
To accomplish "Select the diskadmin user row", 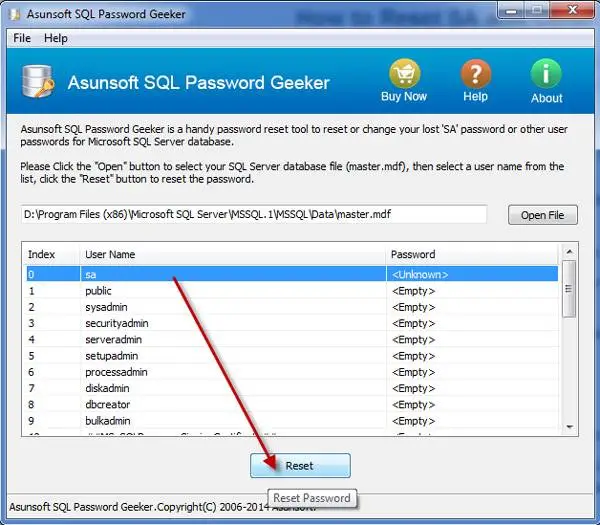I will 292,388.
